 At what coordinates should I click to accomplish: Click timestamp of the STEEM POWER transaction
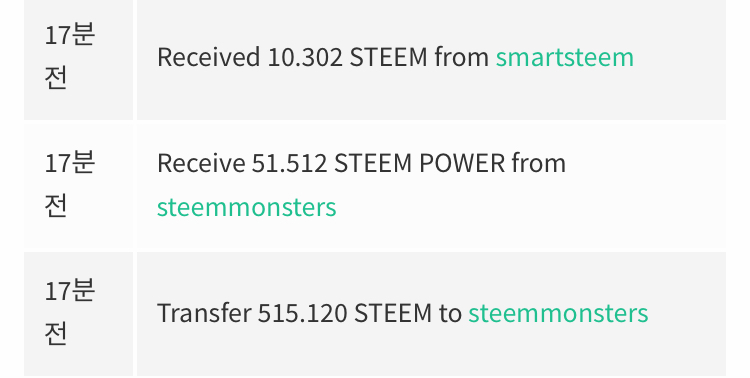tap(69, 184)
